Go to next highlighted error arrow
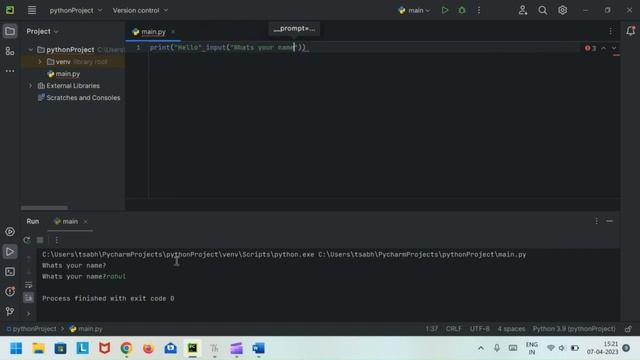Image resolution: width=640 pixels, height=360 pixels. point(614,48)
